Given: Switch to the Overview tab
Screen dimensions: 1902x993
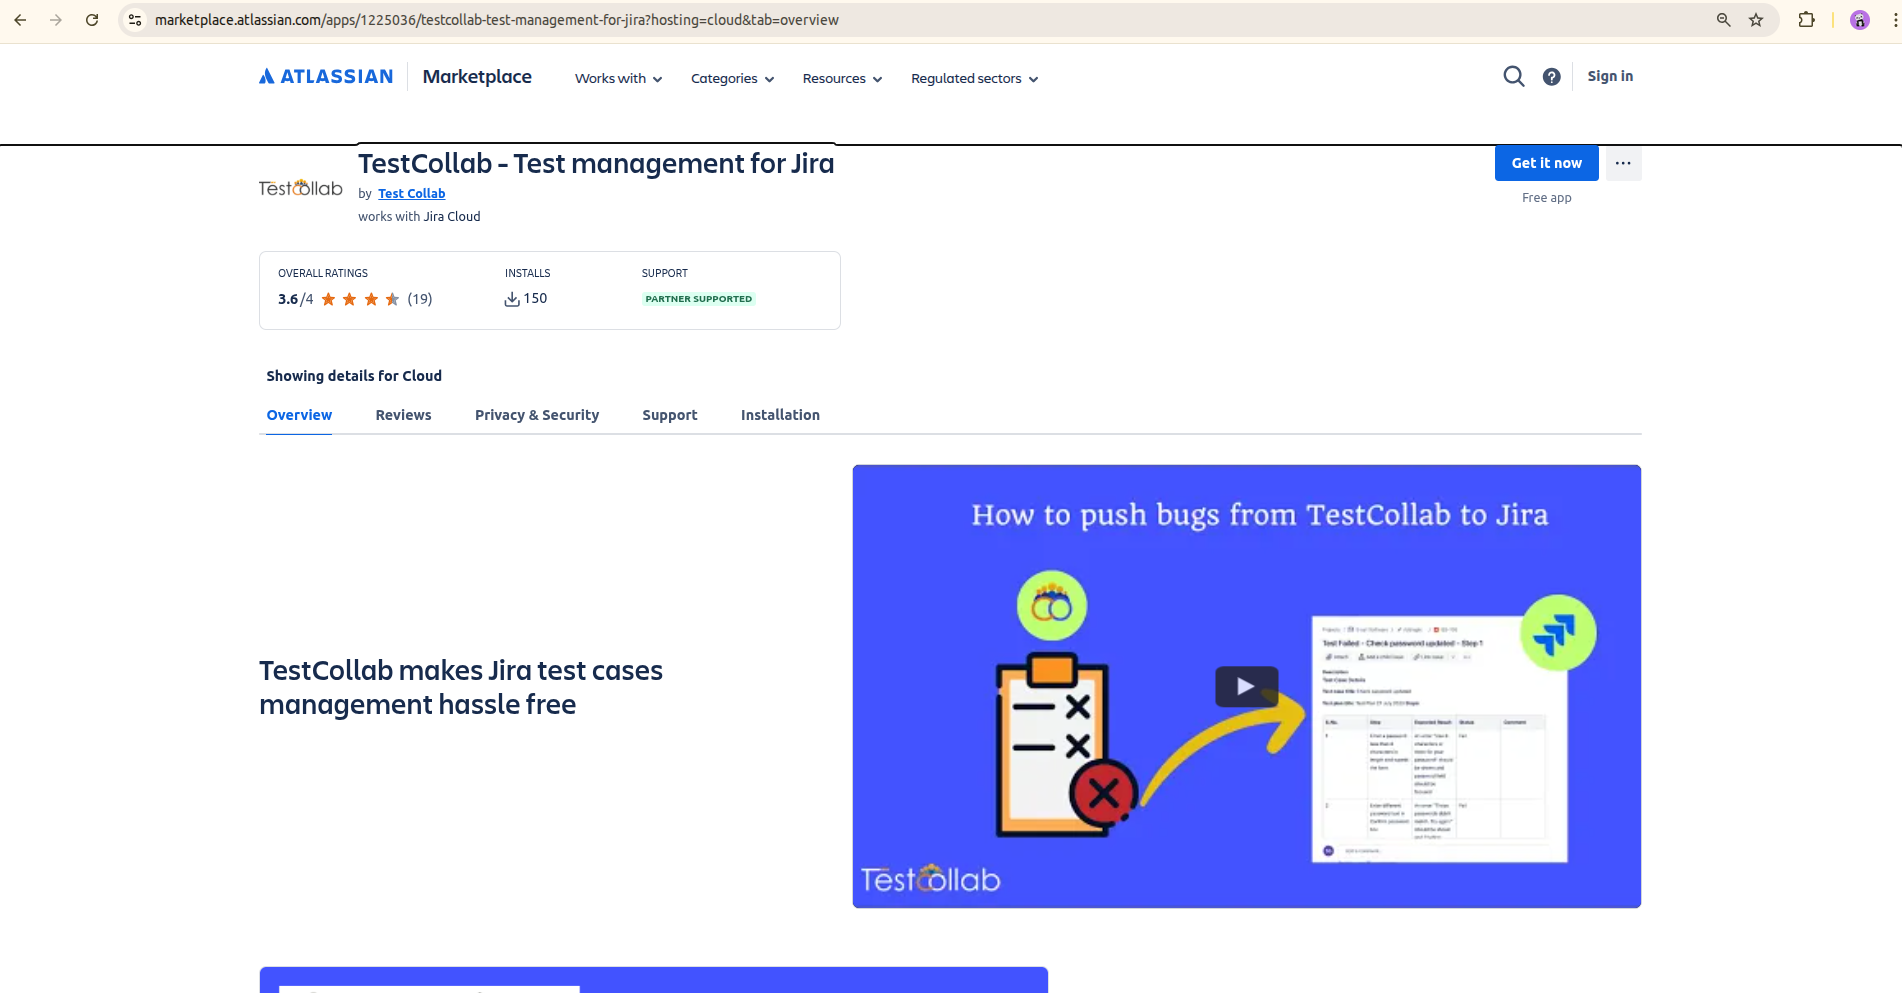Looking at the screenshot, I should pos(299,415).
